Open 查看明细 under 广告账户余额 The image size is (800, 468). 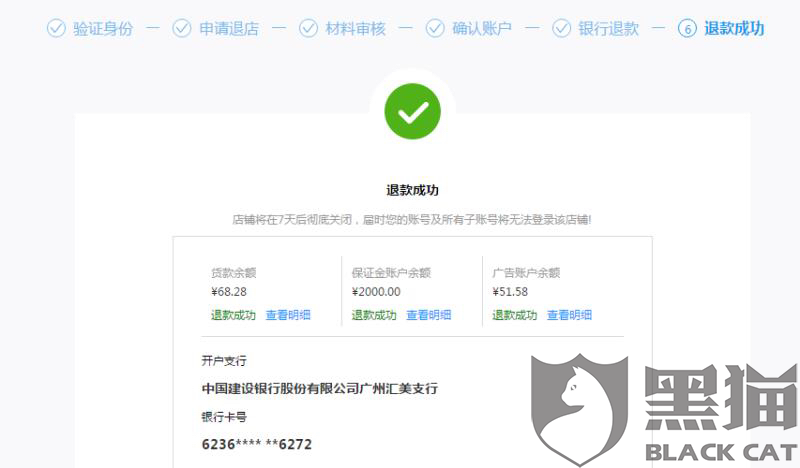[569, 315]
